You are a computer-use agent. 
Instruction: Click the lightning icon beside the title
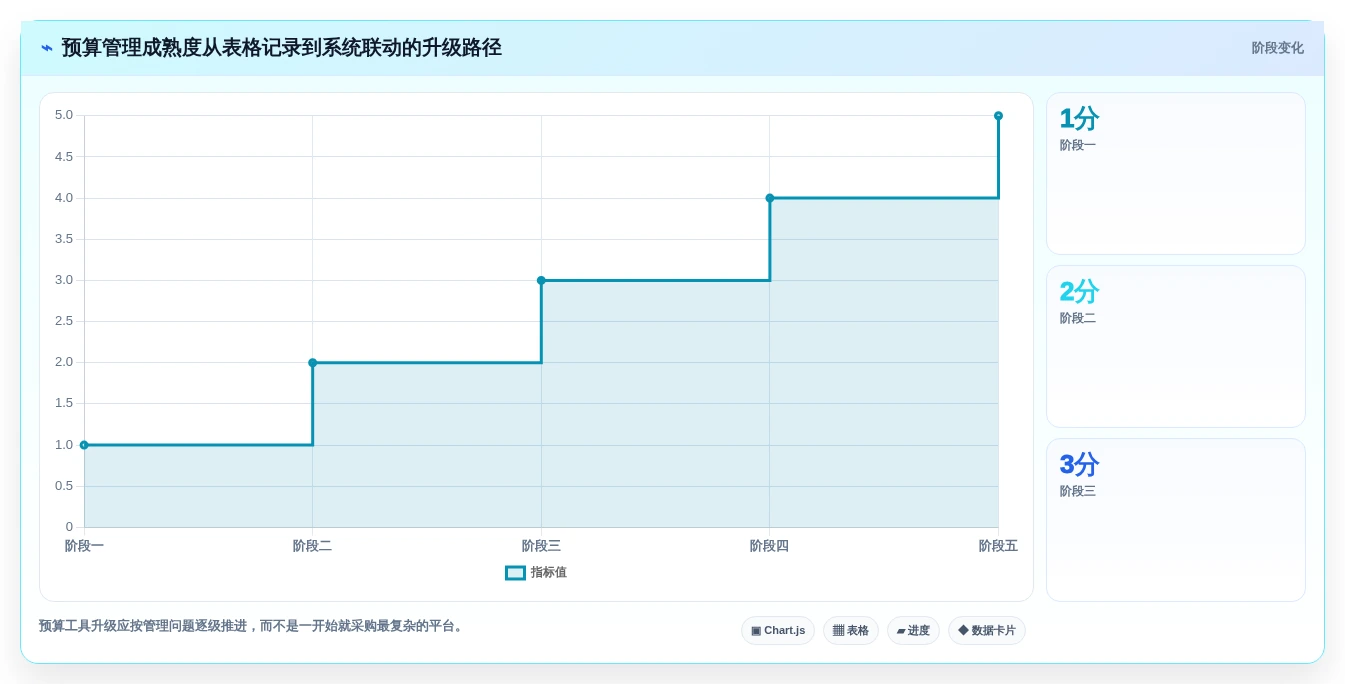(47, 48)
